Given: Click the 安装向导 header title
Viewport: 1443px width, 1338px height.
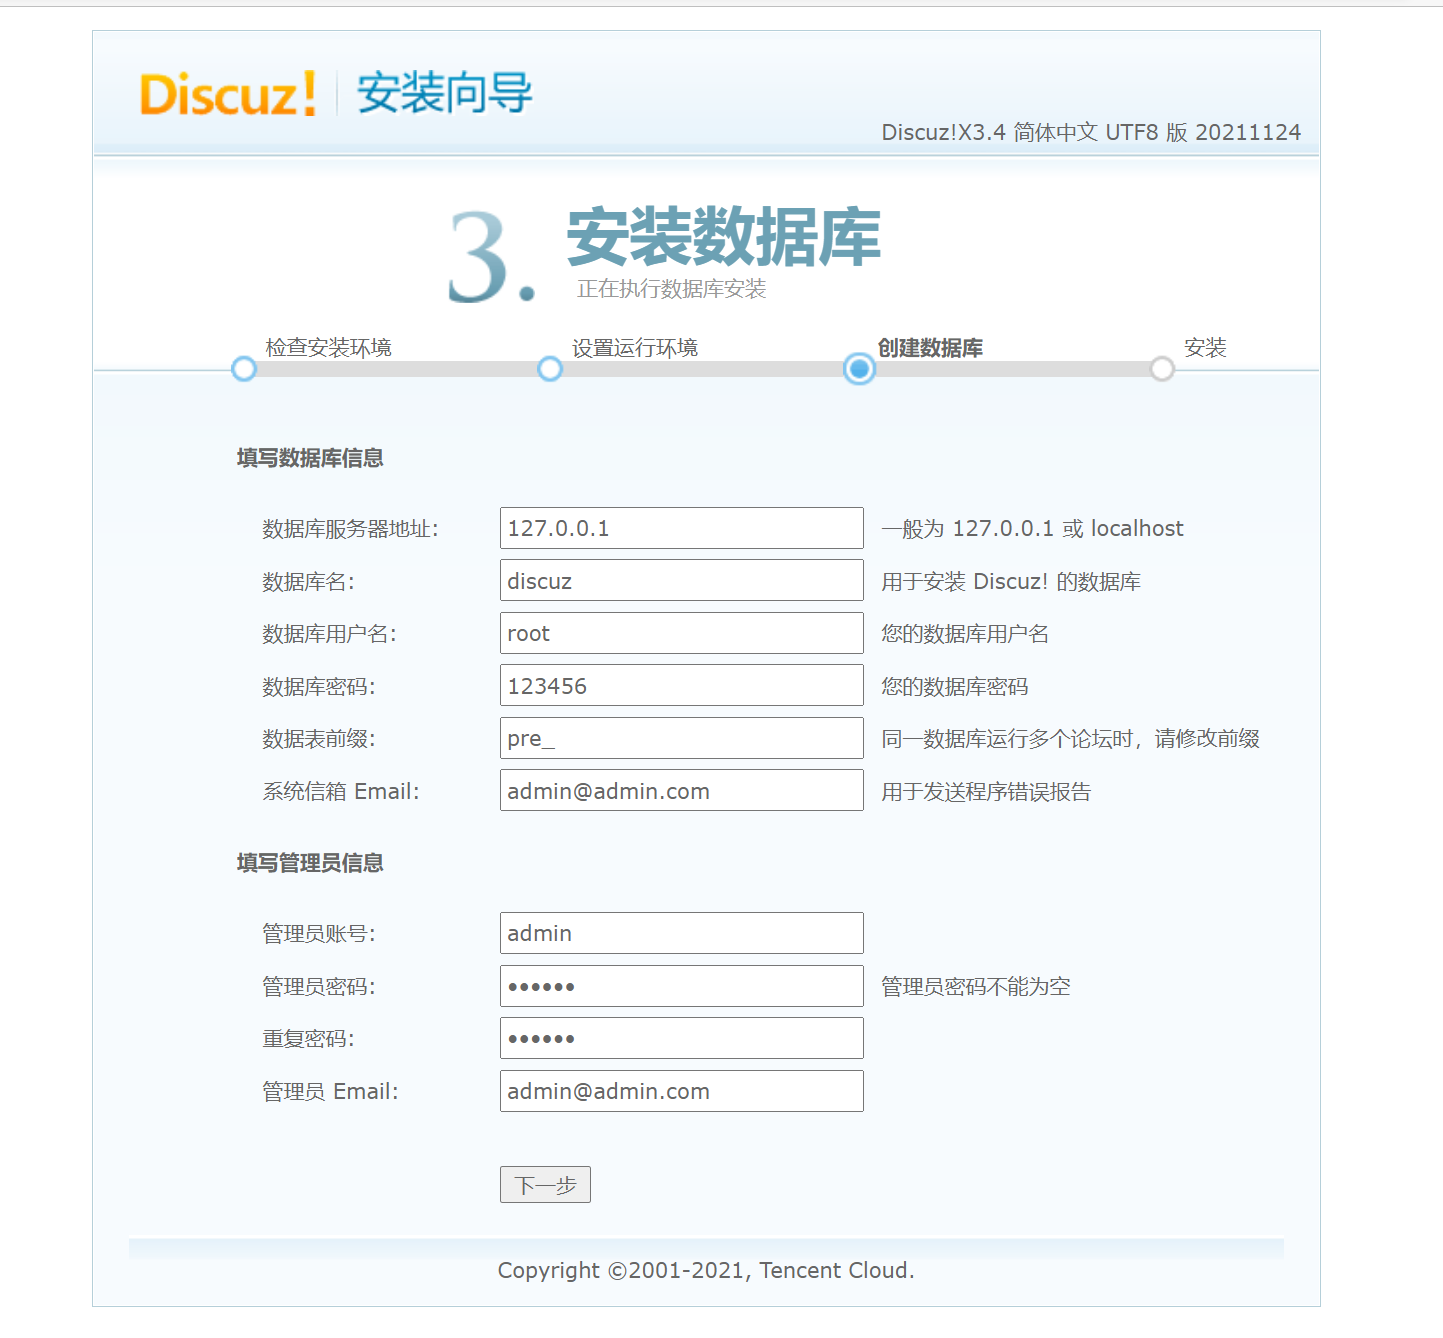Looking at the screenshot, I should click(x=445, y=93).
